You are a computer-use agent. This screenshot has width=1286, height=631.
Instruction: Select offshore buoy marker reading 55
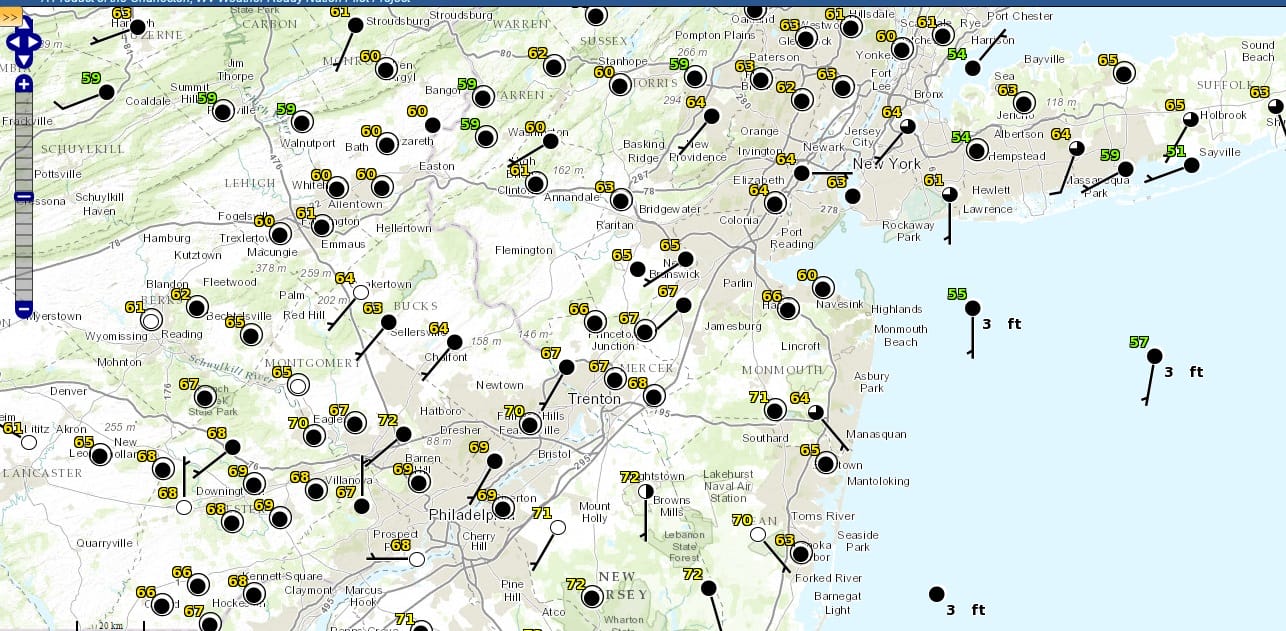[x=972, y=309]
